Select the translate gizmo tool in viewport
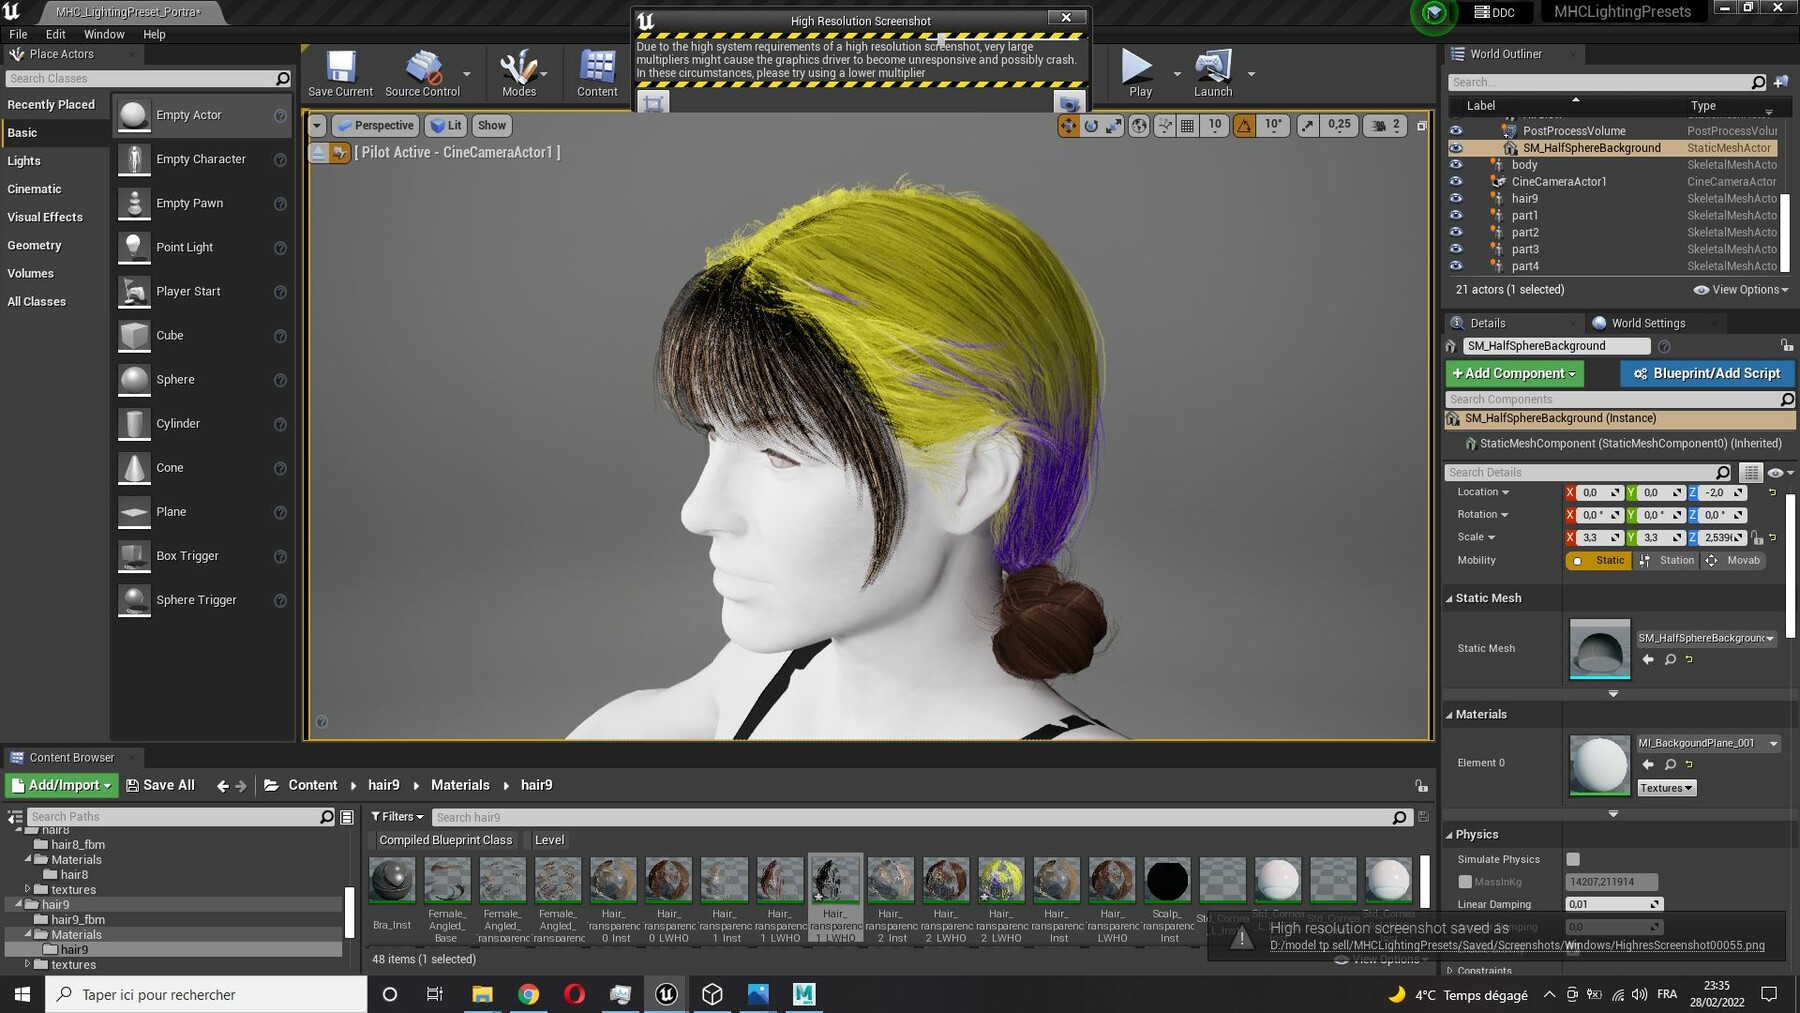Viewport: 1800px width, 1013px height. [1068, 125]
